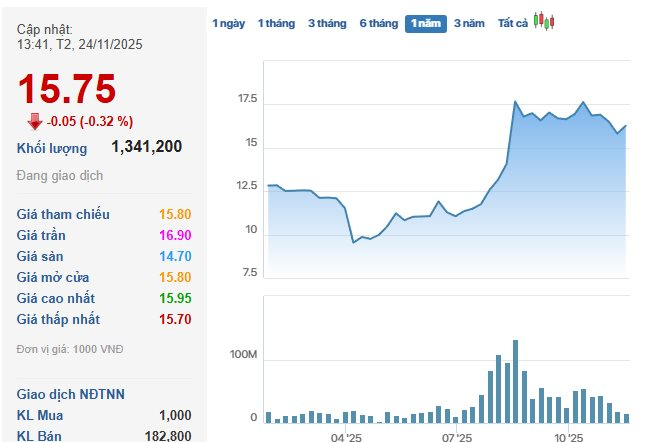The height and width of the screenshot is (442, 648).
Task: Click the "Giao dịch NĐTNN" heading
Action: point(70,393)
